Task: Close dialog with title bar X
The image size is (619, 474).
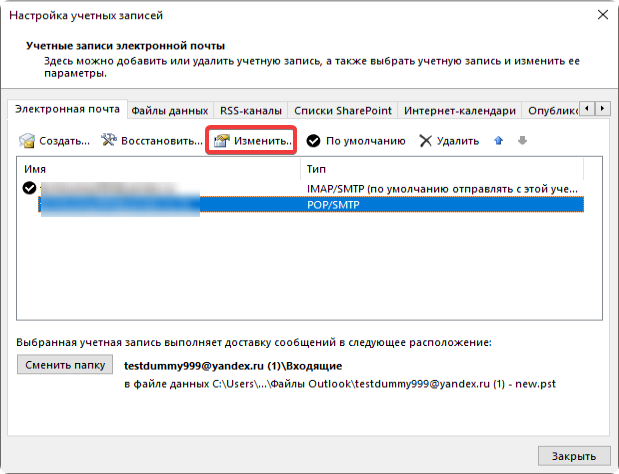Action: click(x=602, y=15)
